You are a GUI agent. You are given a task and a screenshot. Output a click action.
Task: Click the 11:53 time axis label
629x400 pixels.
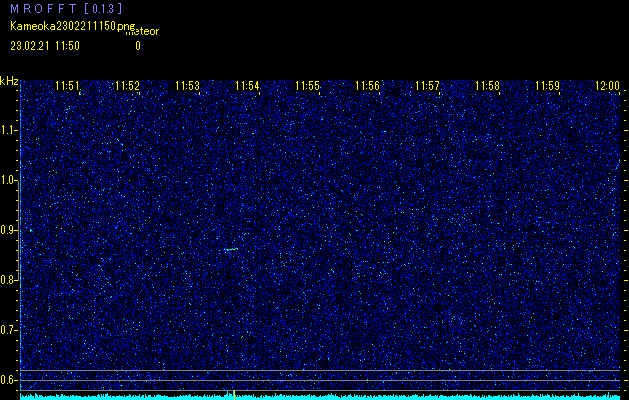pos(187,86)
